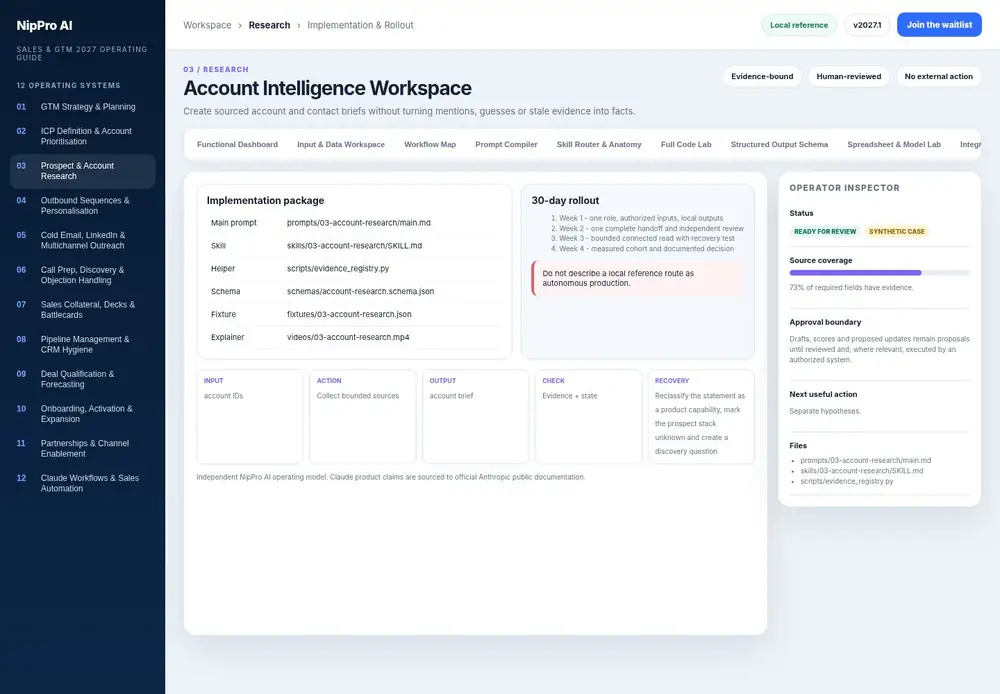Click videos/03-account-research.mp4 explainer path
The height and width of the screenshot is (694, 1000).
[348, 337]
